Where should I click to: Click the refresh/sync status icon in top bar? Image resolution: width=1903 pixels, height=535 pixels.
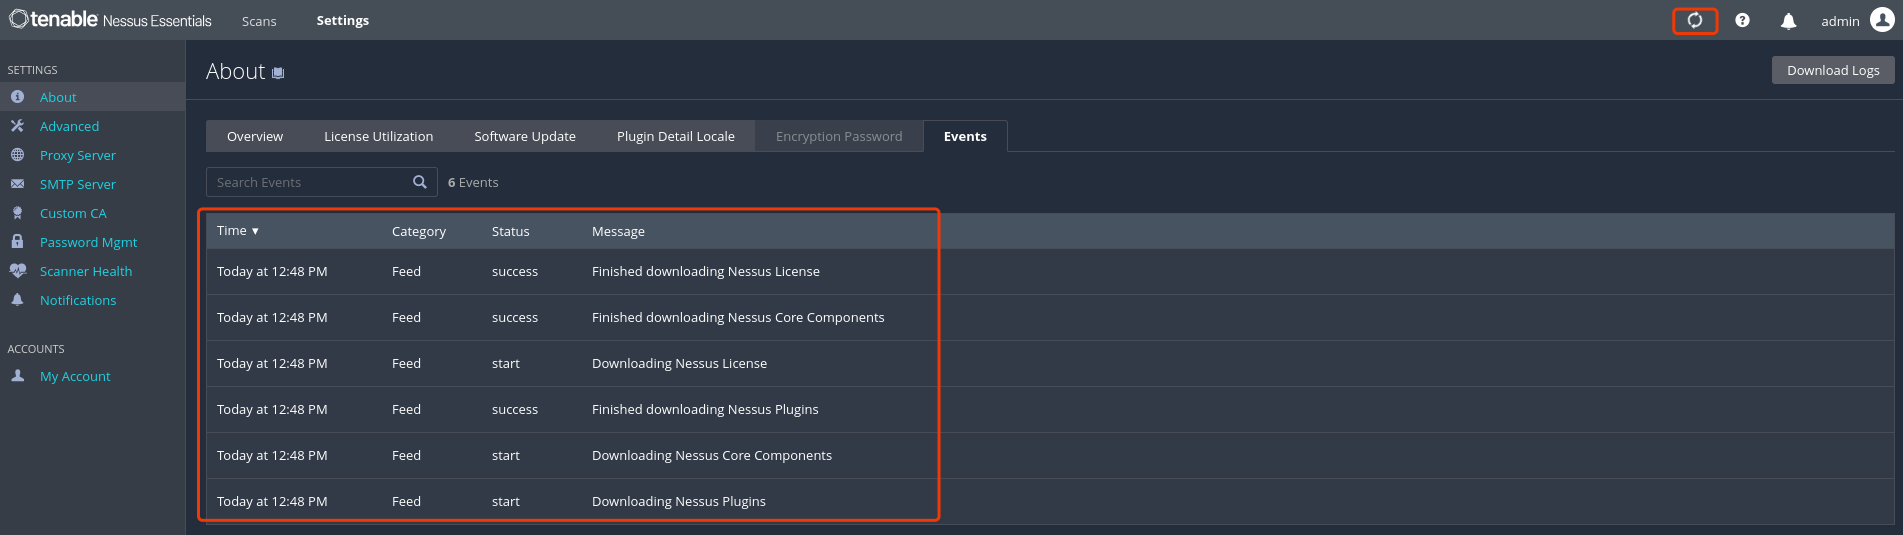coord(1695,20)
